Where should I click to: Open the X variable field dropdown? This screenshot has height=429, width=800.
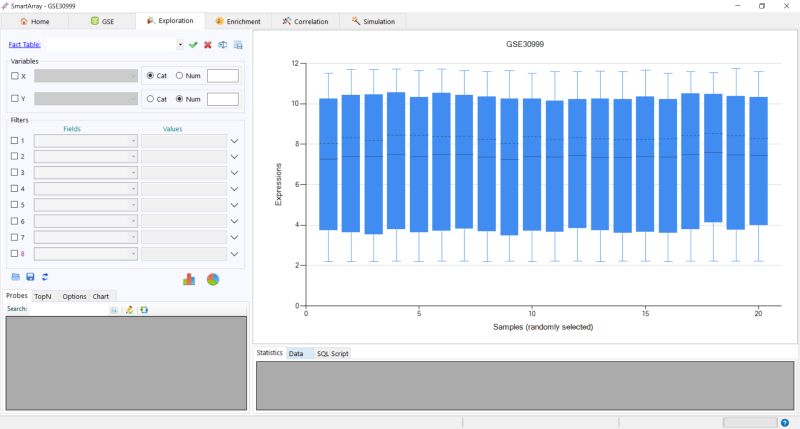[134, 76]
